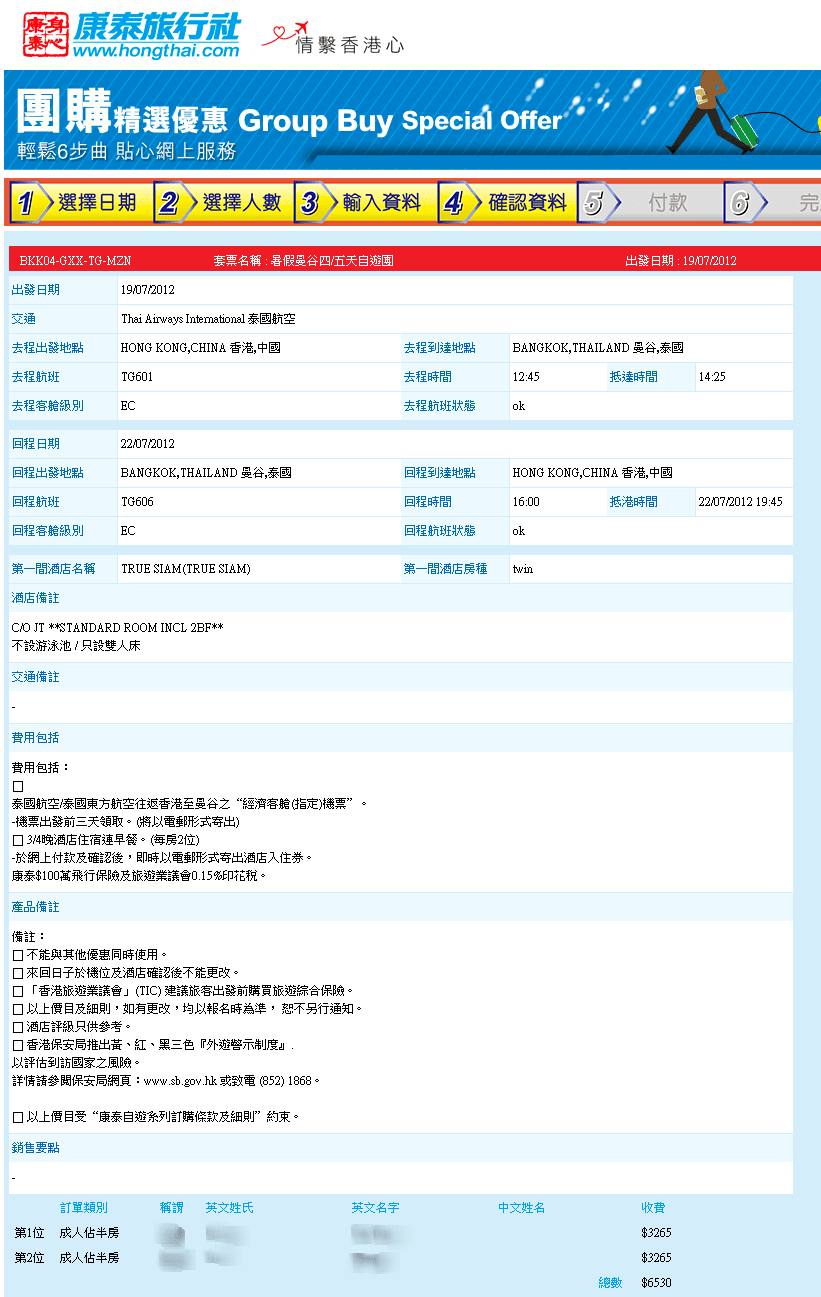821x1297 pixels.
Task: Click the Hong Thai Travel red logo
Action: [x=46, y=34]
